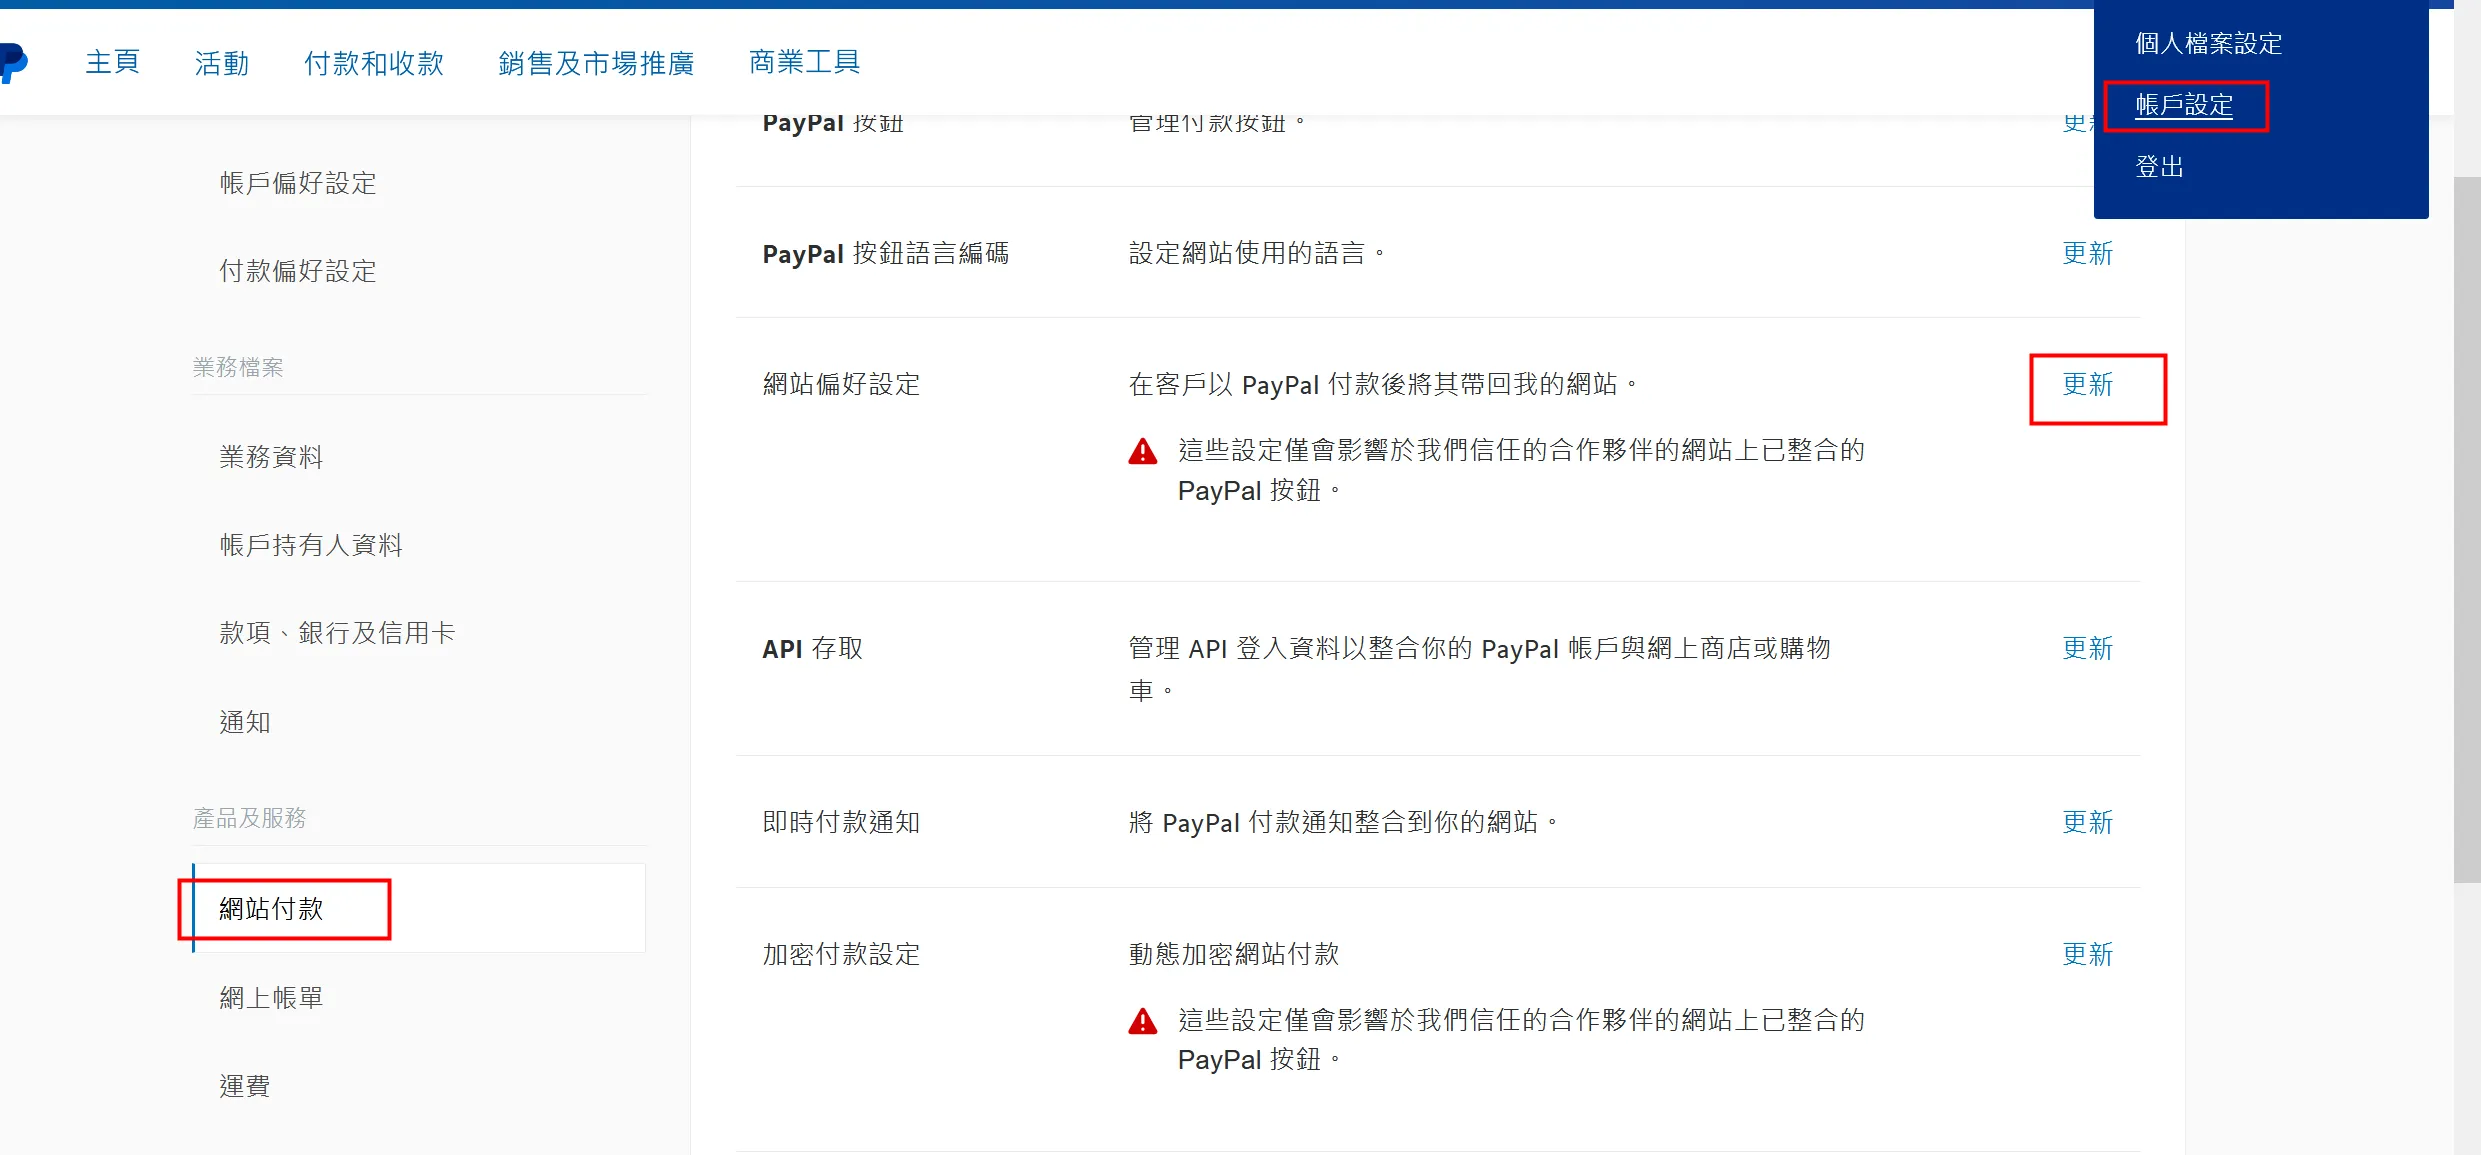Open the 主頁 navigation tab

pyautogui.click(x=112, y=62)
